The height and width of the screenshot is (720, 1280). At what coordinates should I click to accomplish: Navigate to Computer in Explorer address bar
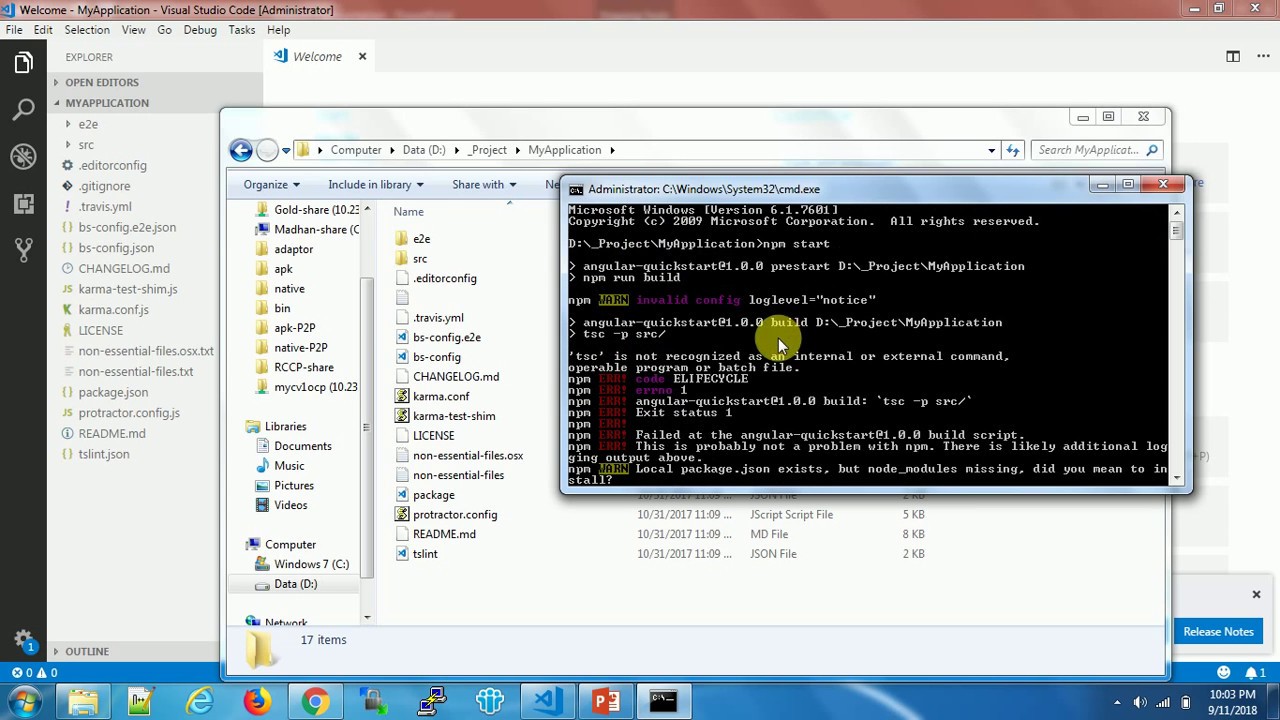[x=356, y=150]
